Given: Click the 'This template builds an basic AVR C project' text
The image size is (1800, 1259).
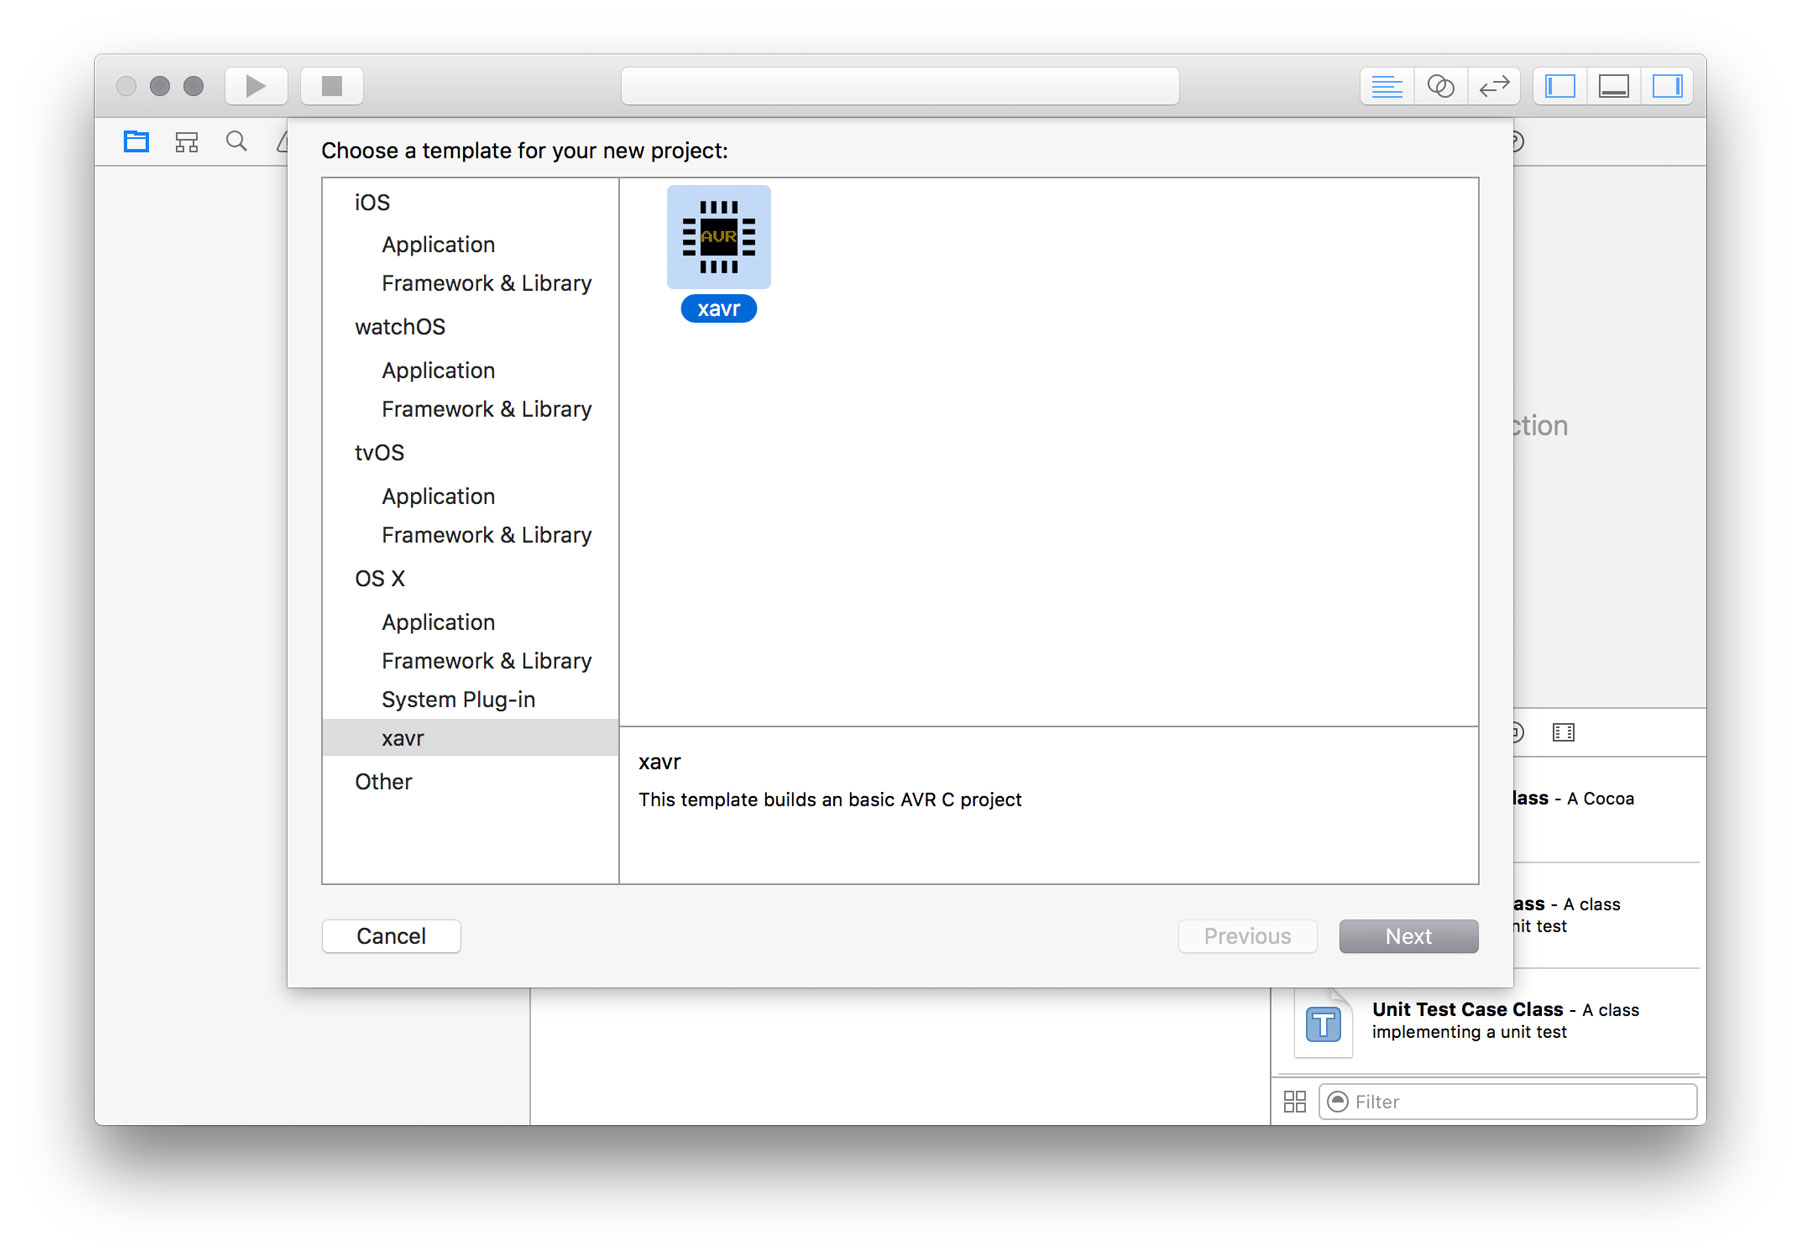Looking at the screenshot, I should [830, 799].
